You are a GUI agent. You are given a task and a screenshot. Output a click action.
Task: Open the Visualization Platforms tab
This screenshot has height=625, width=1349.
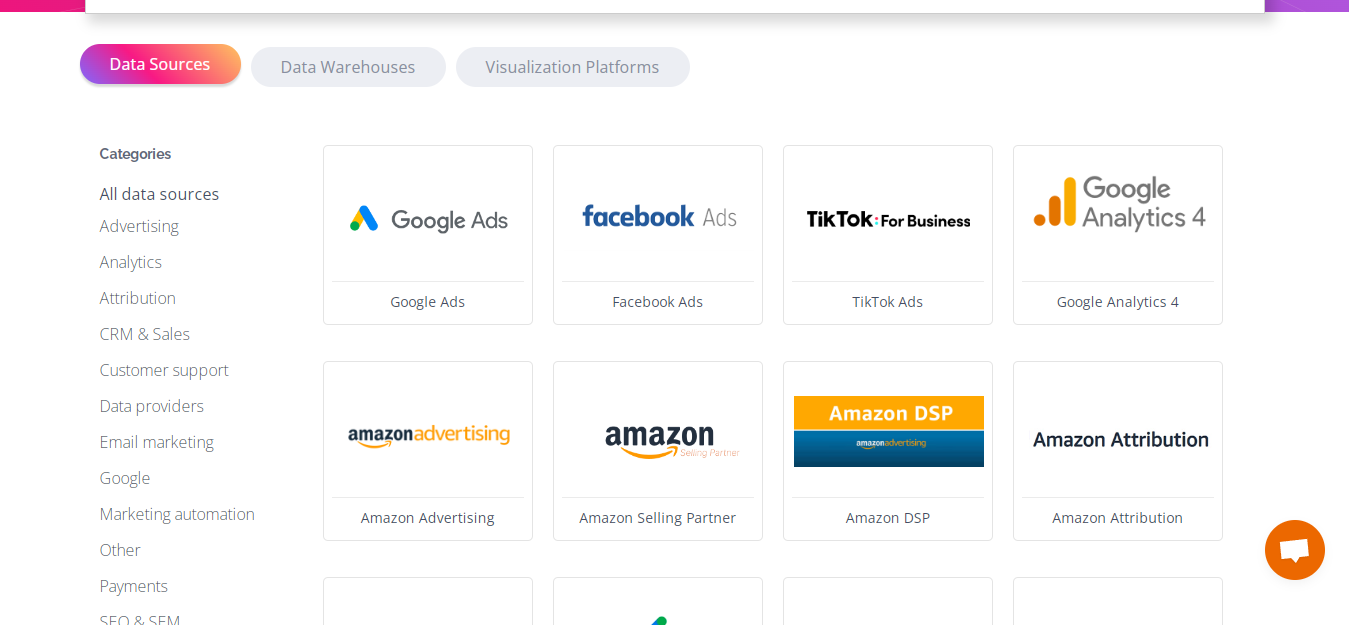pos(572,67)
